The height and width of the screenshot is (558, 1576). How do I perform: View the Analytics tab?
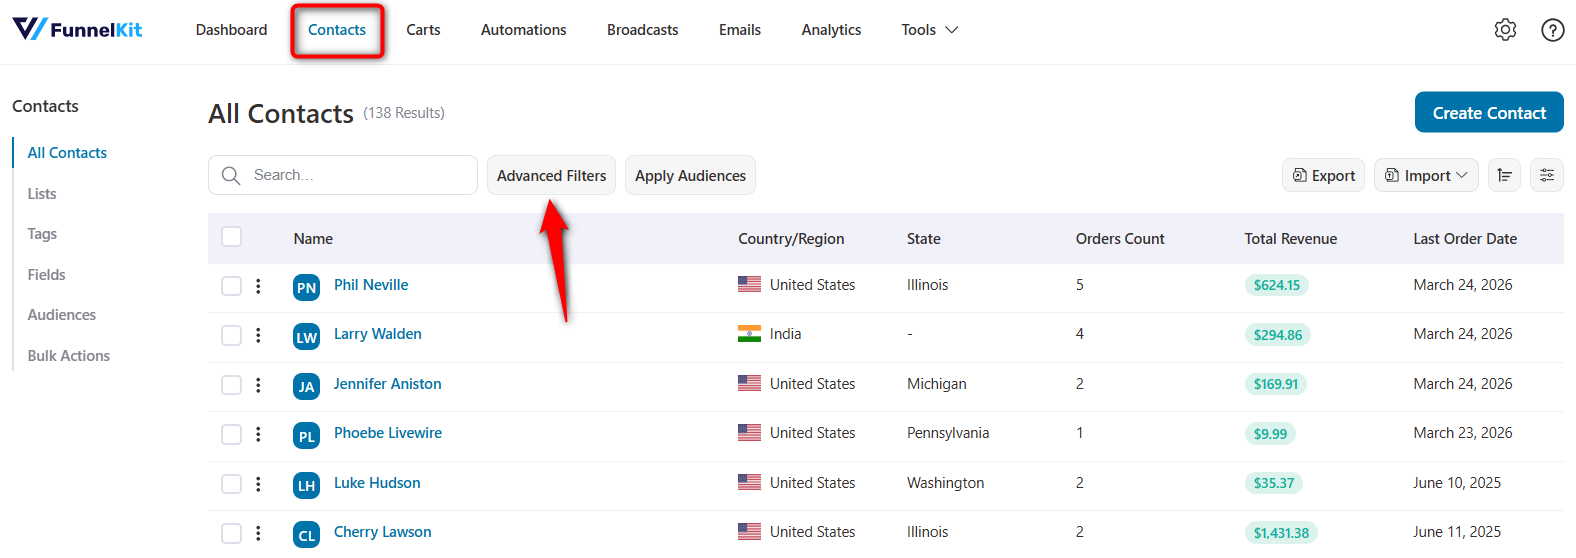click(x=831, y=30)
